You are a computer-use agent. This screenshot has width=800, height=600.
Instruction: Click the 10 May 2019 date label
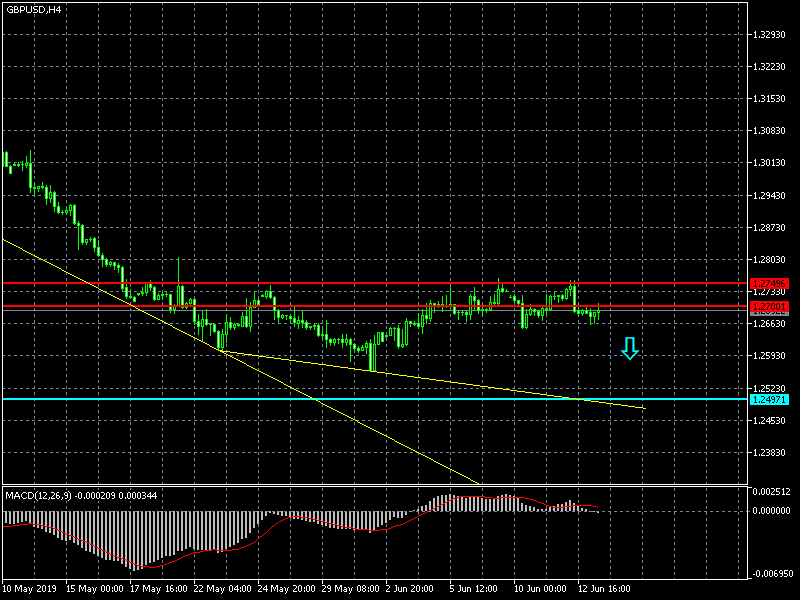click(30, 589)
